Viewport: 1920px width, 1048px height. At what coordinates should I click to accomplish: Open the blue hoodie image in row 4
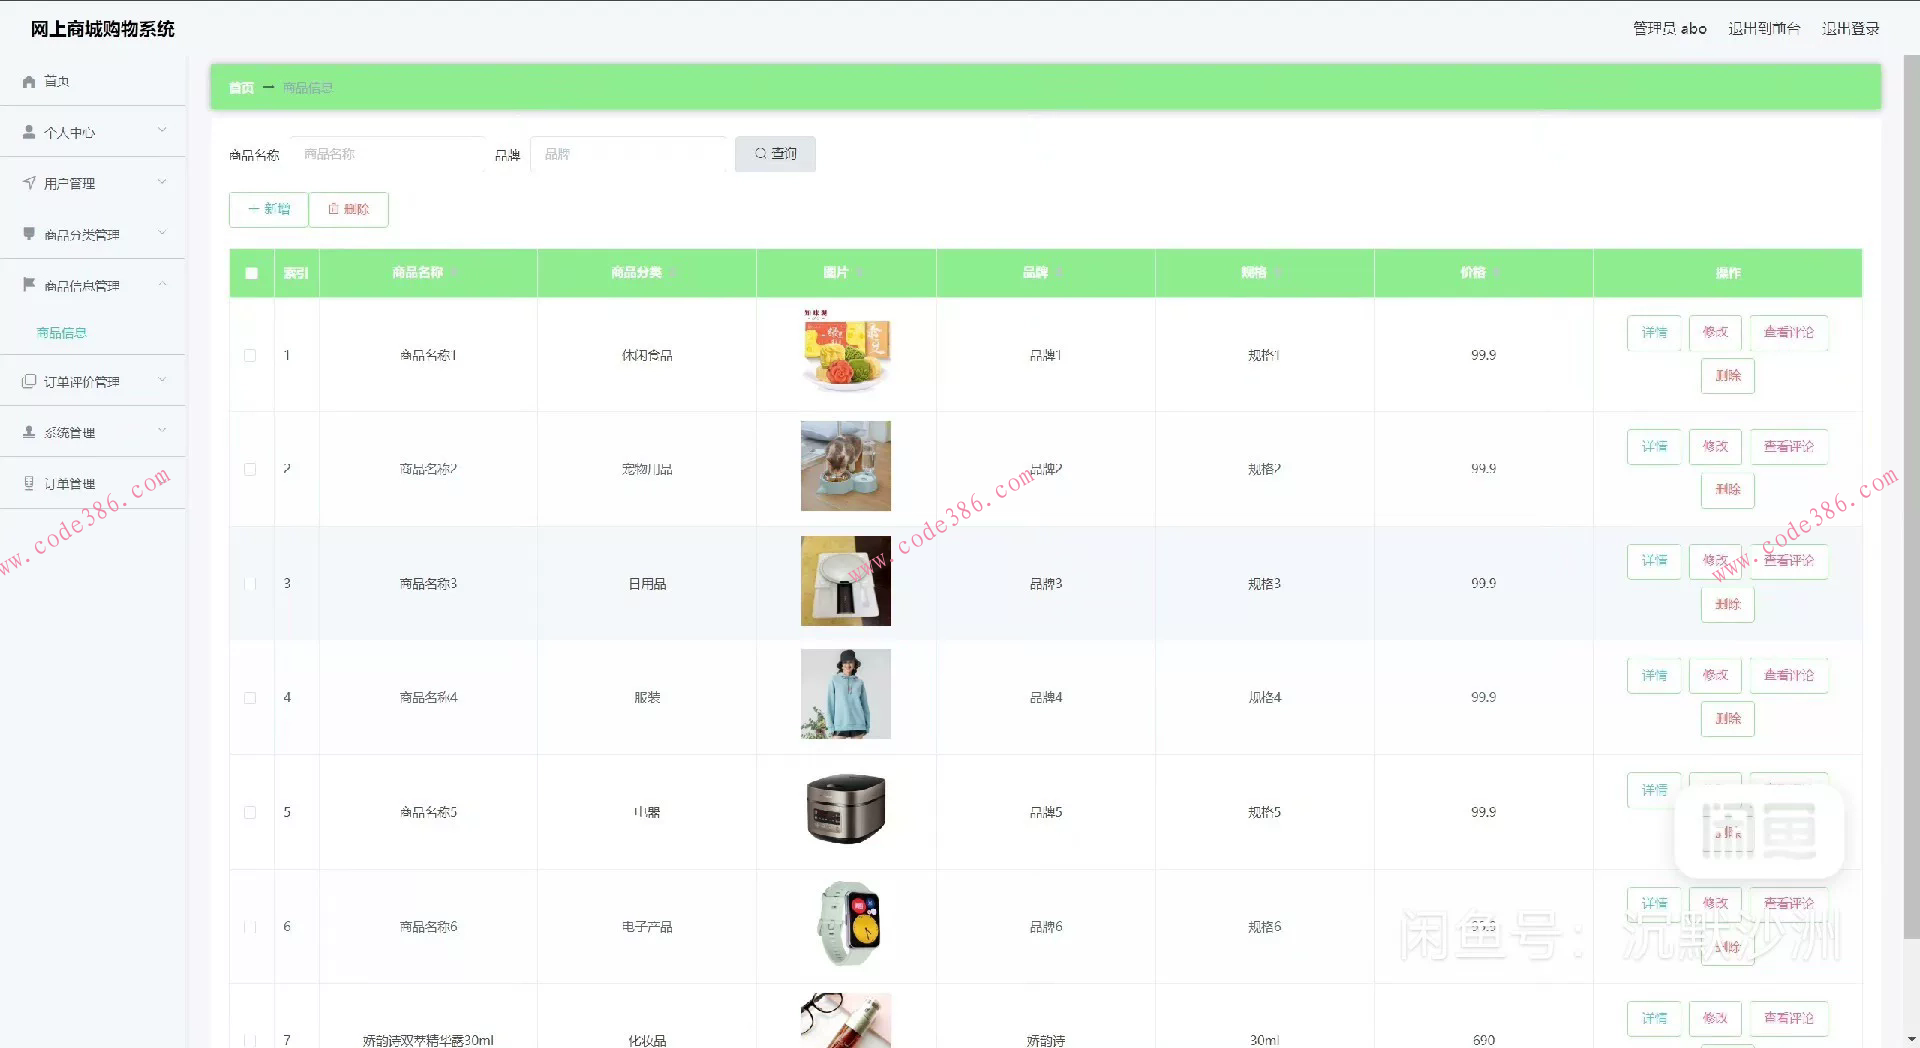tap(846, 694)
